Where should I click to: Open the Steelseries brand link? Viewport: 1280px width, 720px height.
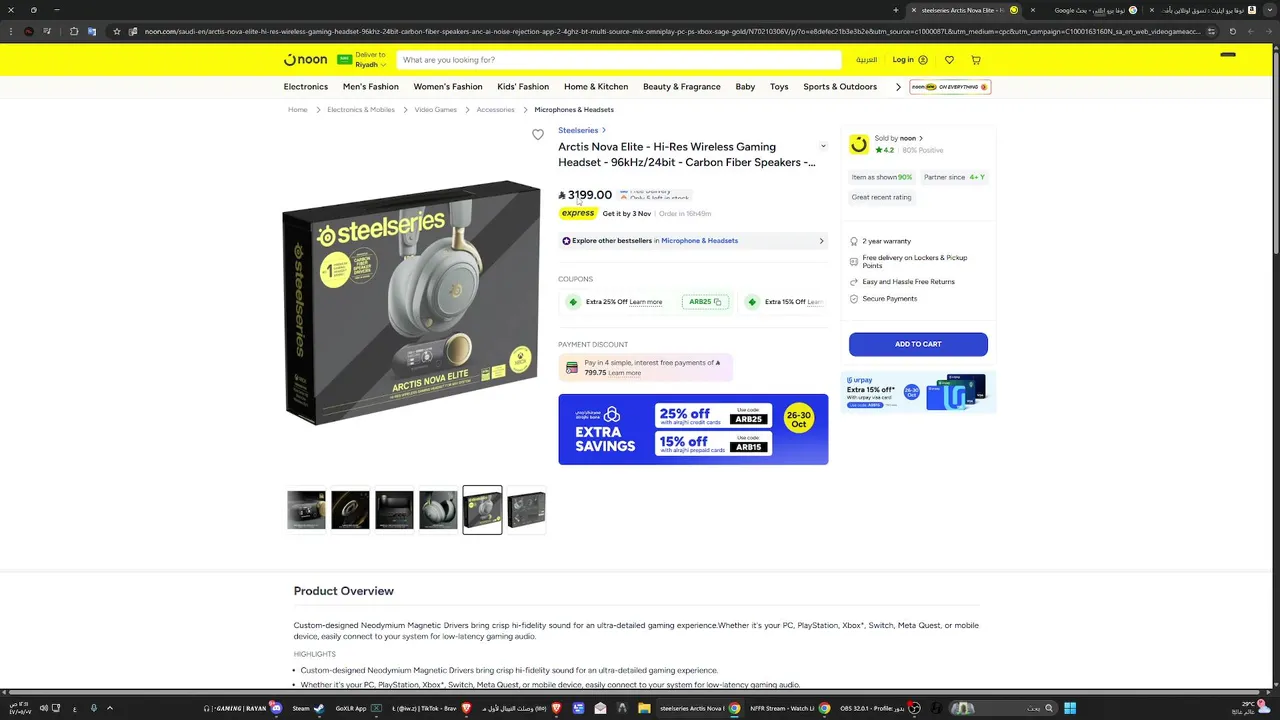[x=578, y=130]
